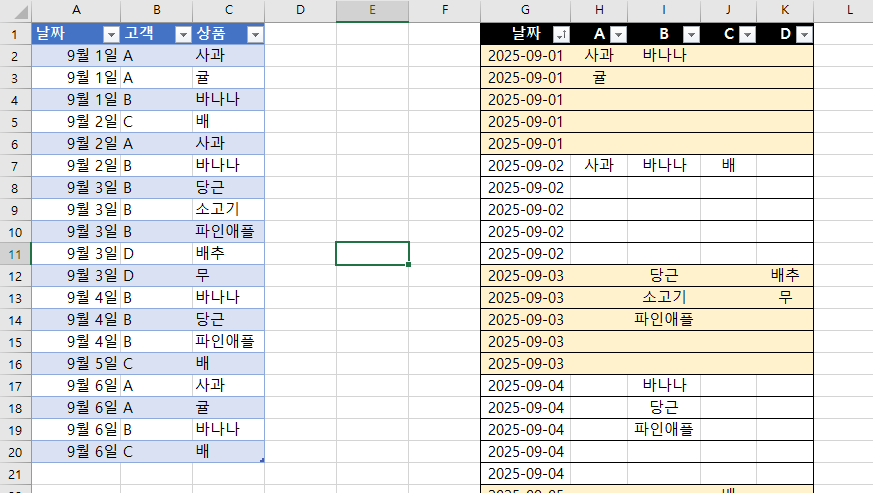Click the Select All corner triangle
This screenshot has width=873, height=493.
click(x=15, y=11)
